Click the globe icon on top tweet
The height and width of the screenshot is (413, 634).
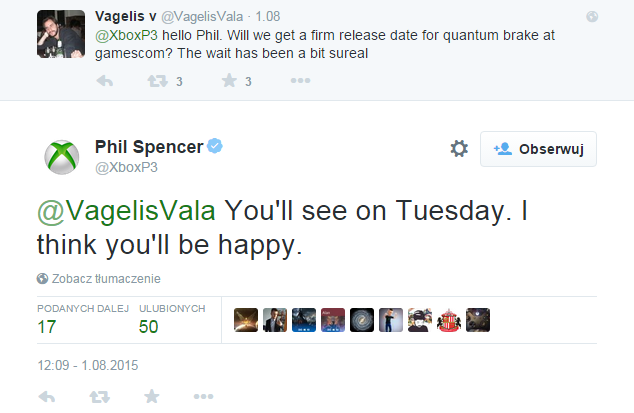click(x=593, y=16)
